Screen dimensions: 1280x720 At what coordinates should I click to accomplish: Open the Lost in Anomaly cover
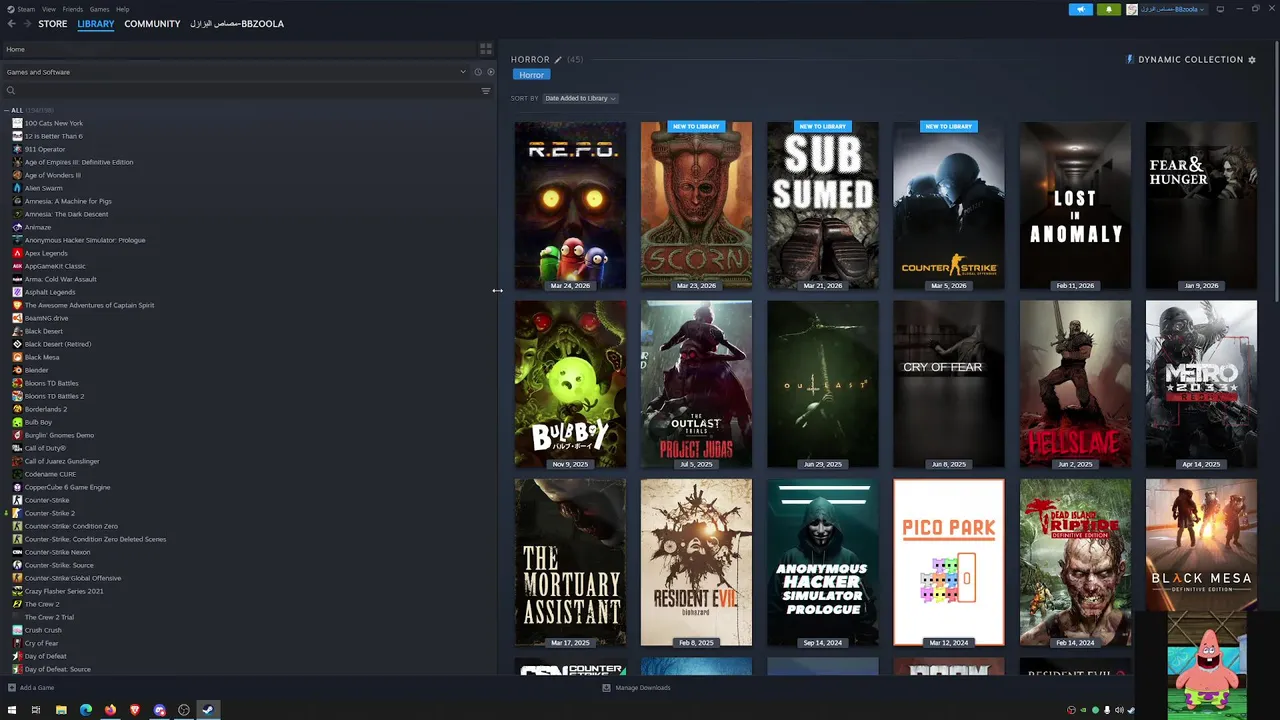click(1075, 206)
